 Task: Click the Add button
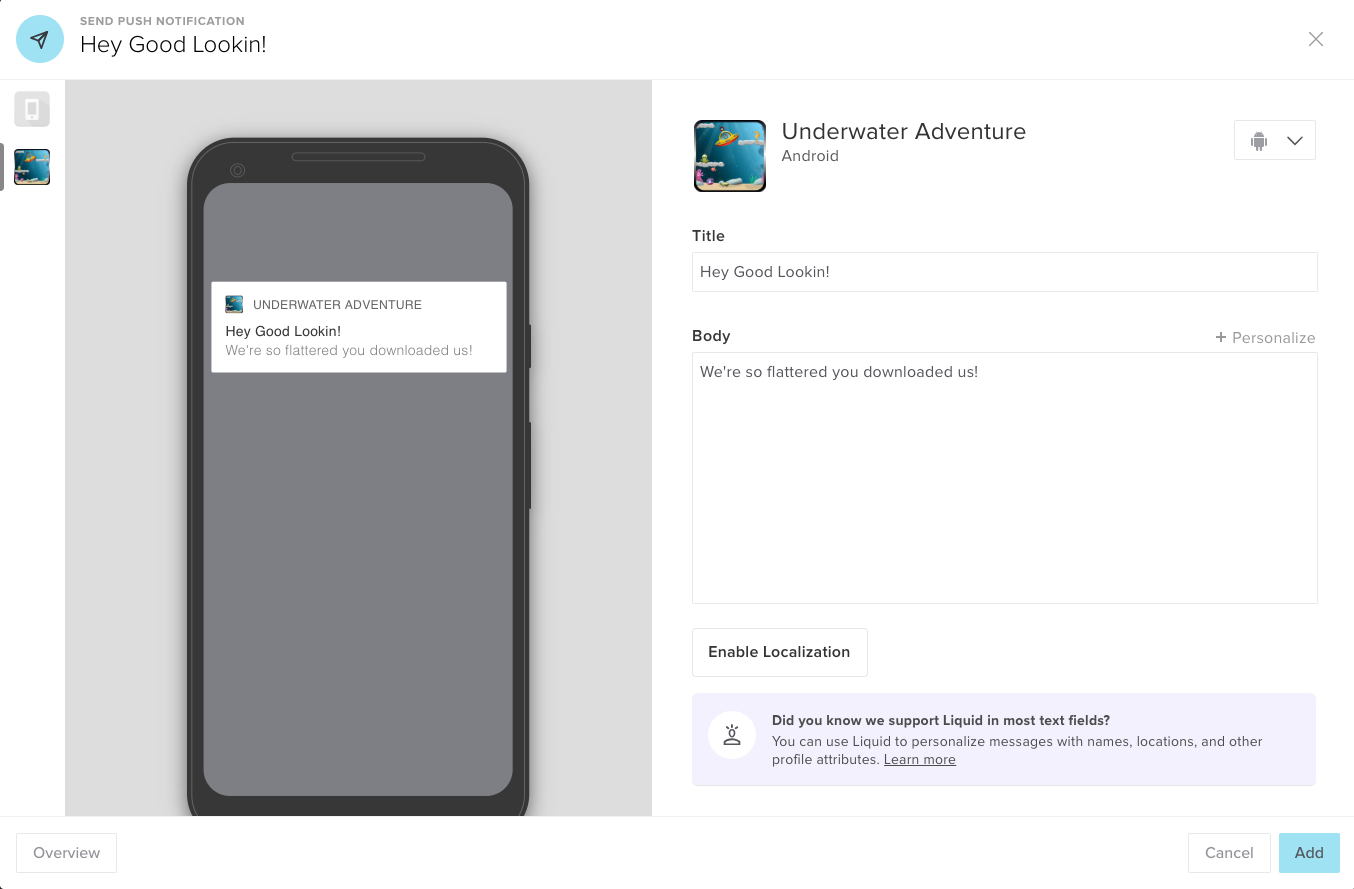click(x=1308, y=853)
